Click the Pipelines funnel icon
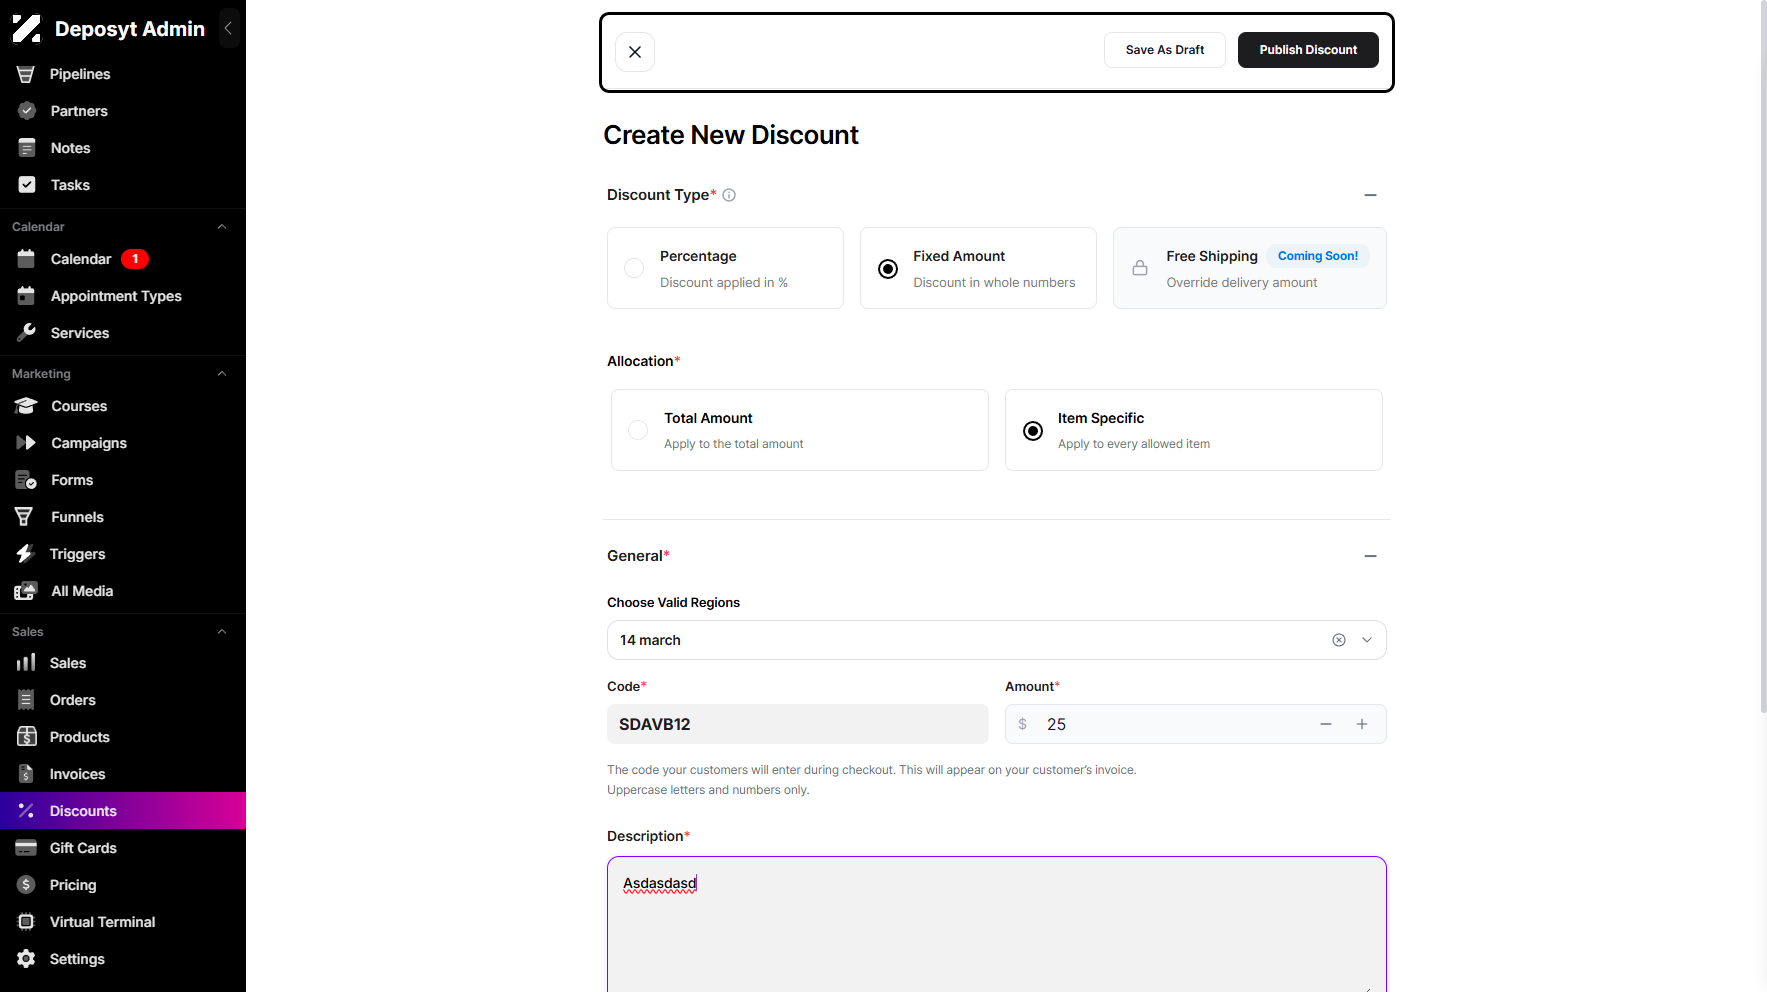This screenshot has height=992, width=1767. 26,74
